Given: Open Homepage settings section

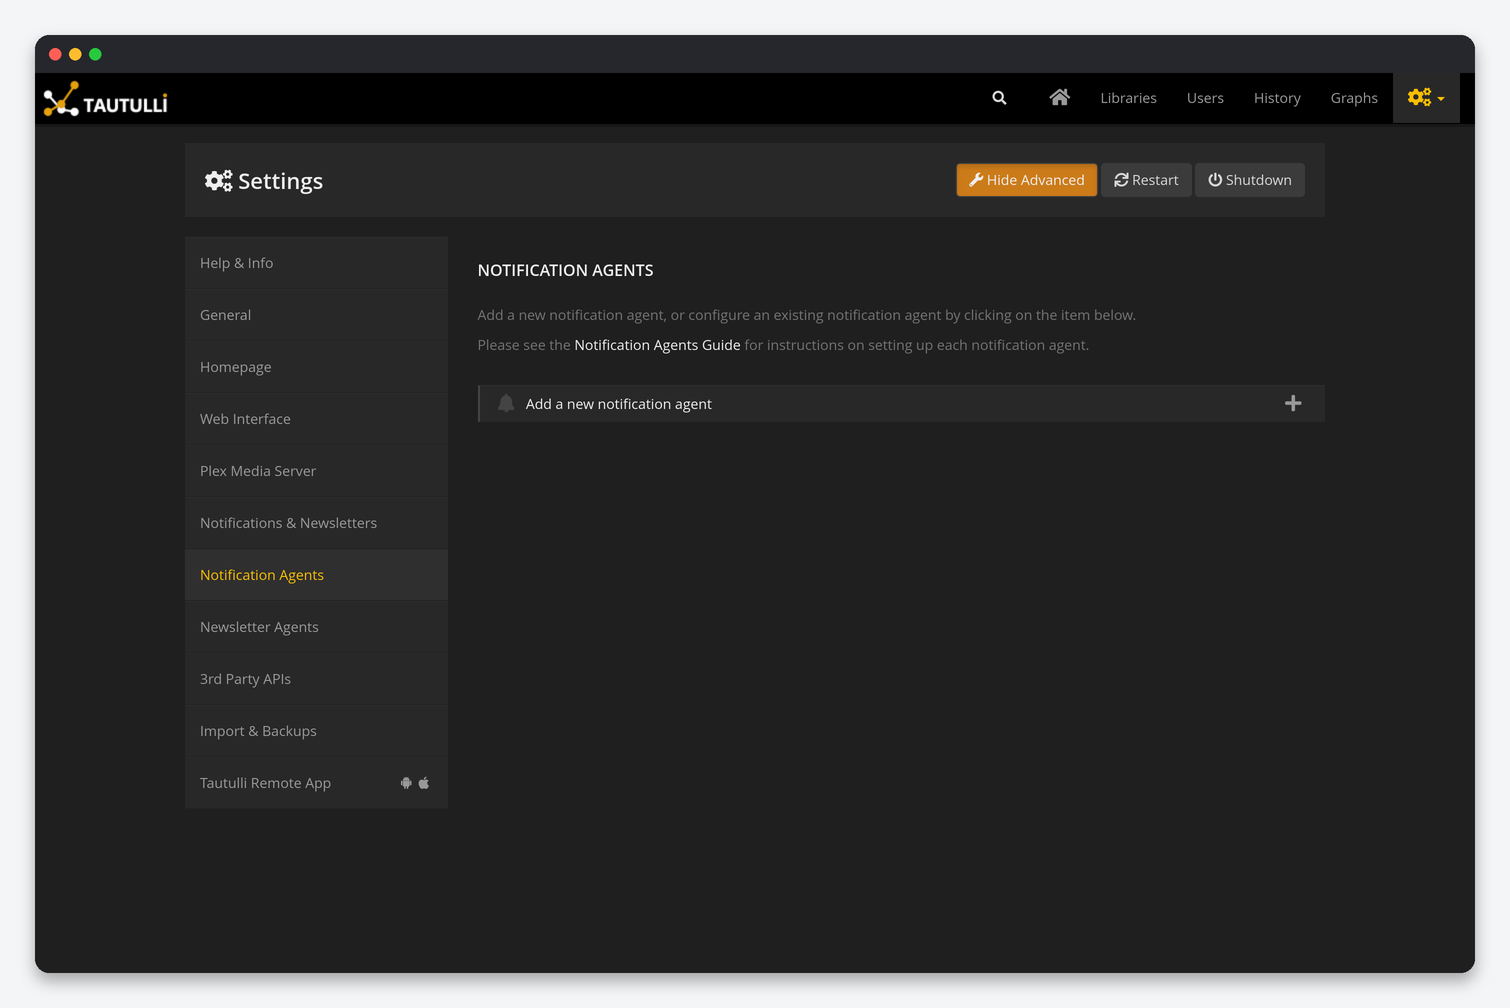Looking at the screenshot, I should tap(316, 367).
